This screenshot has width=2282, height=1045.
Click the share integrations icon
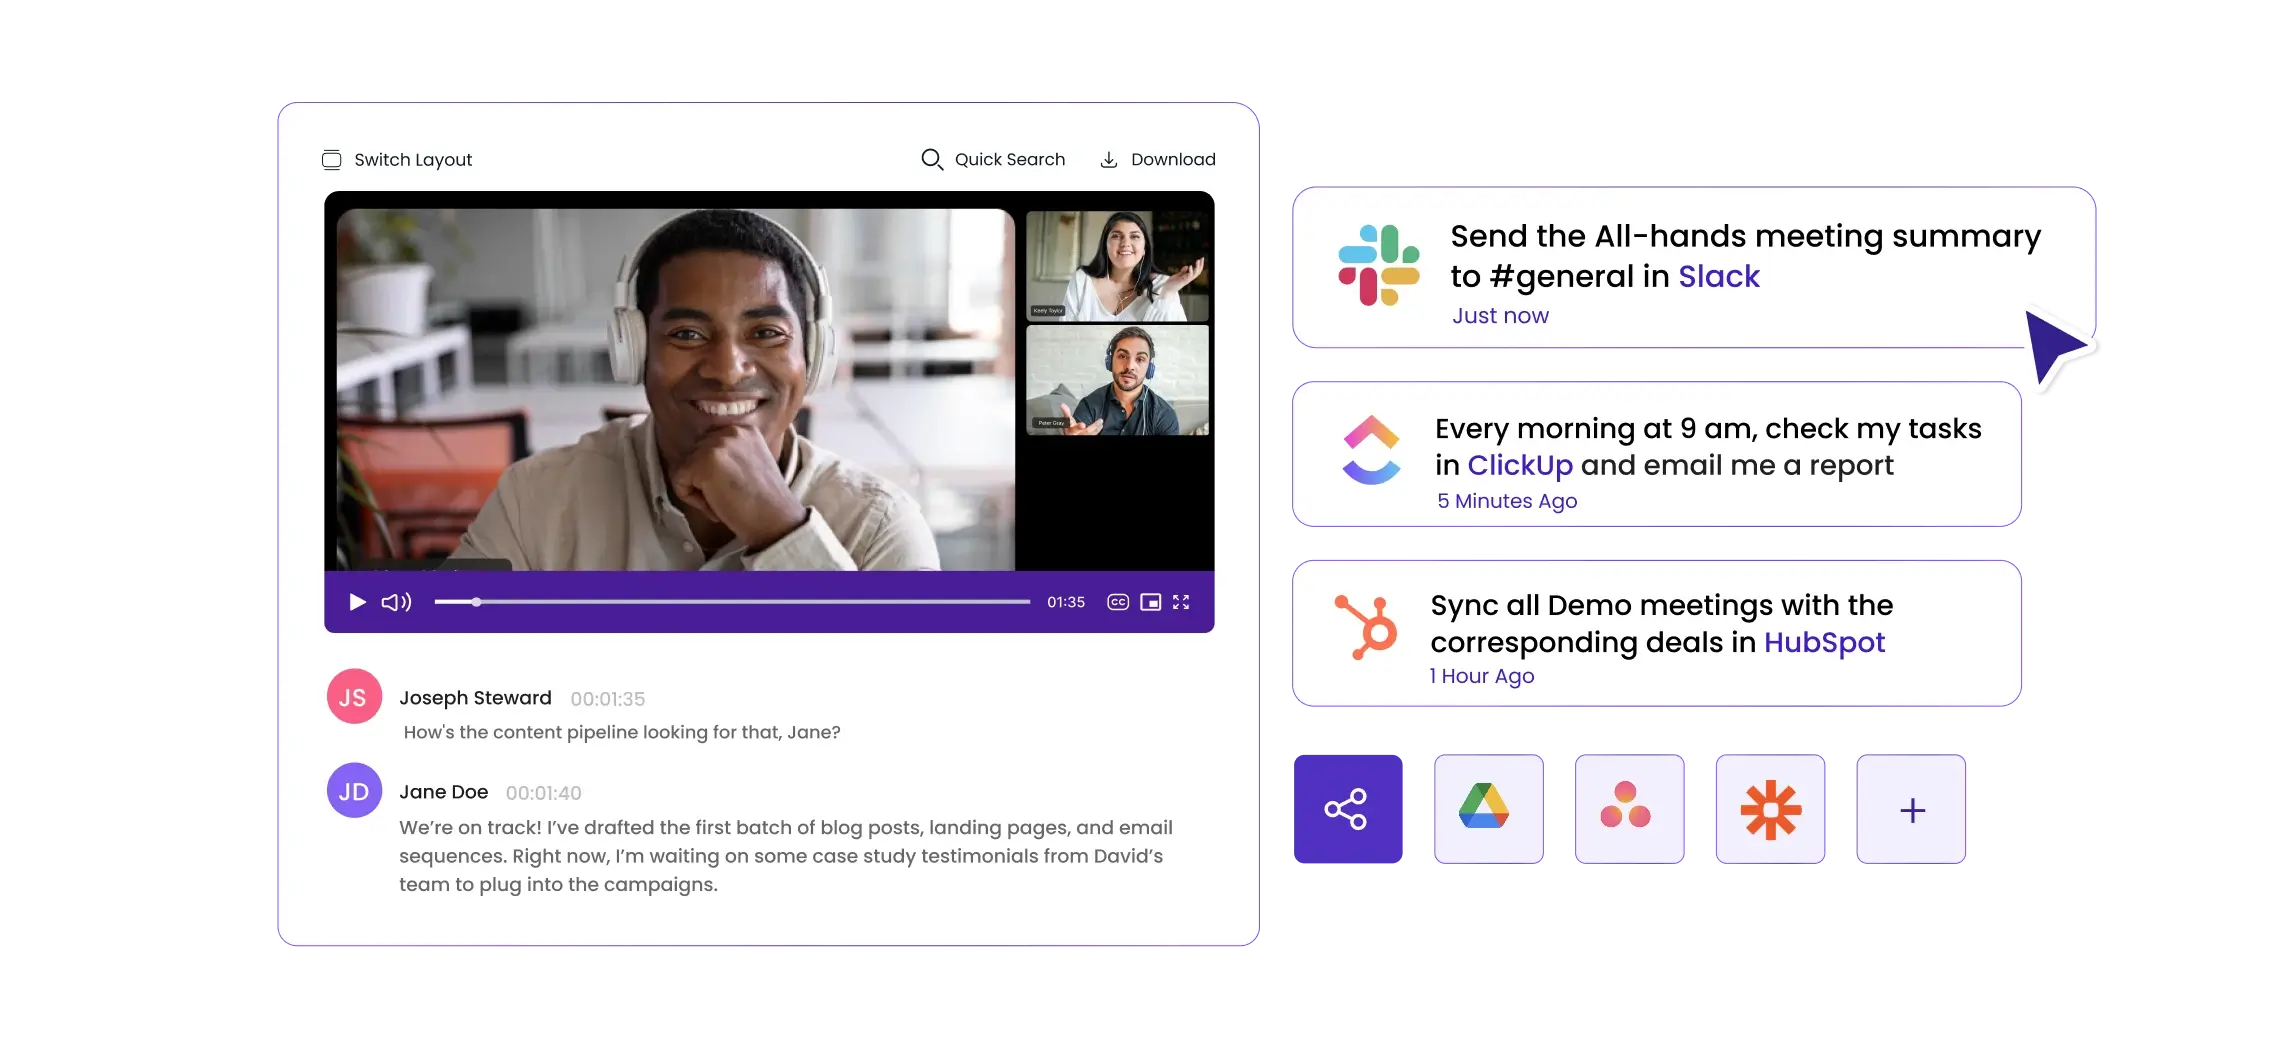[1346, 809]
